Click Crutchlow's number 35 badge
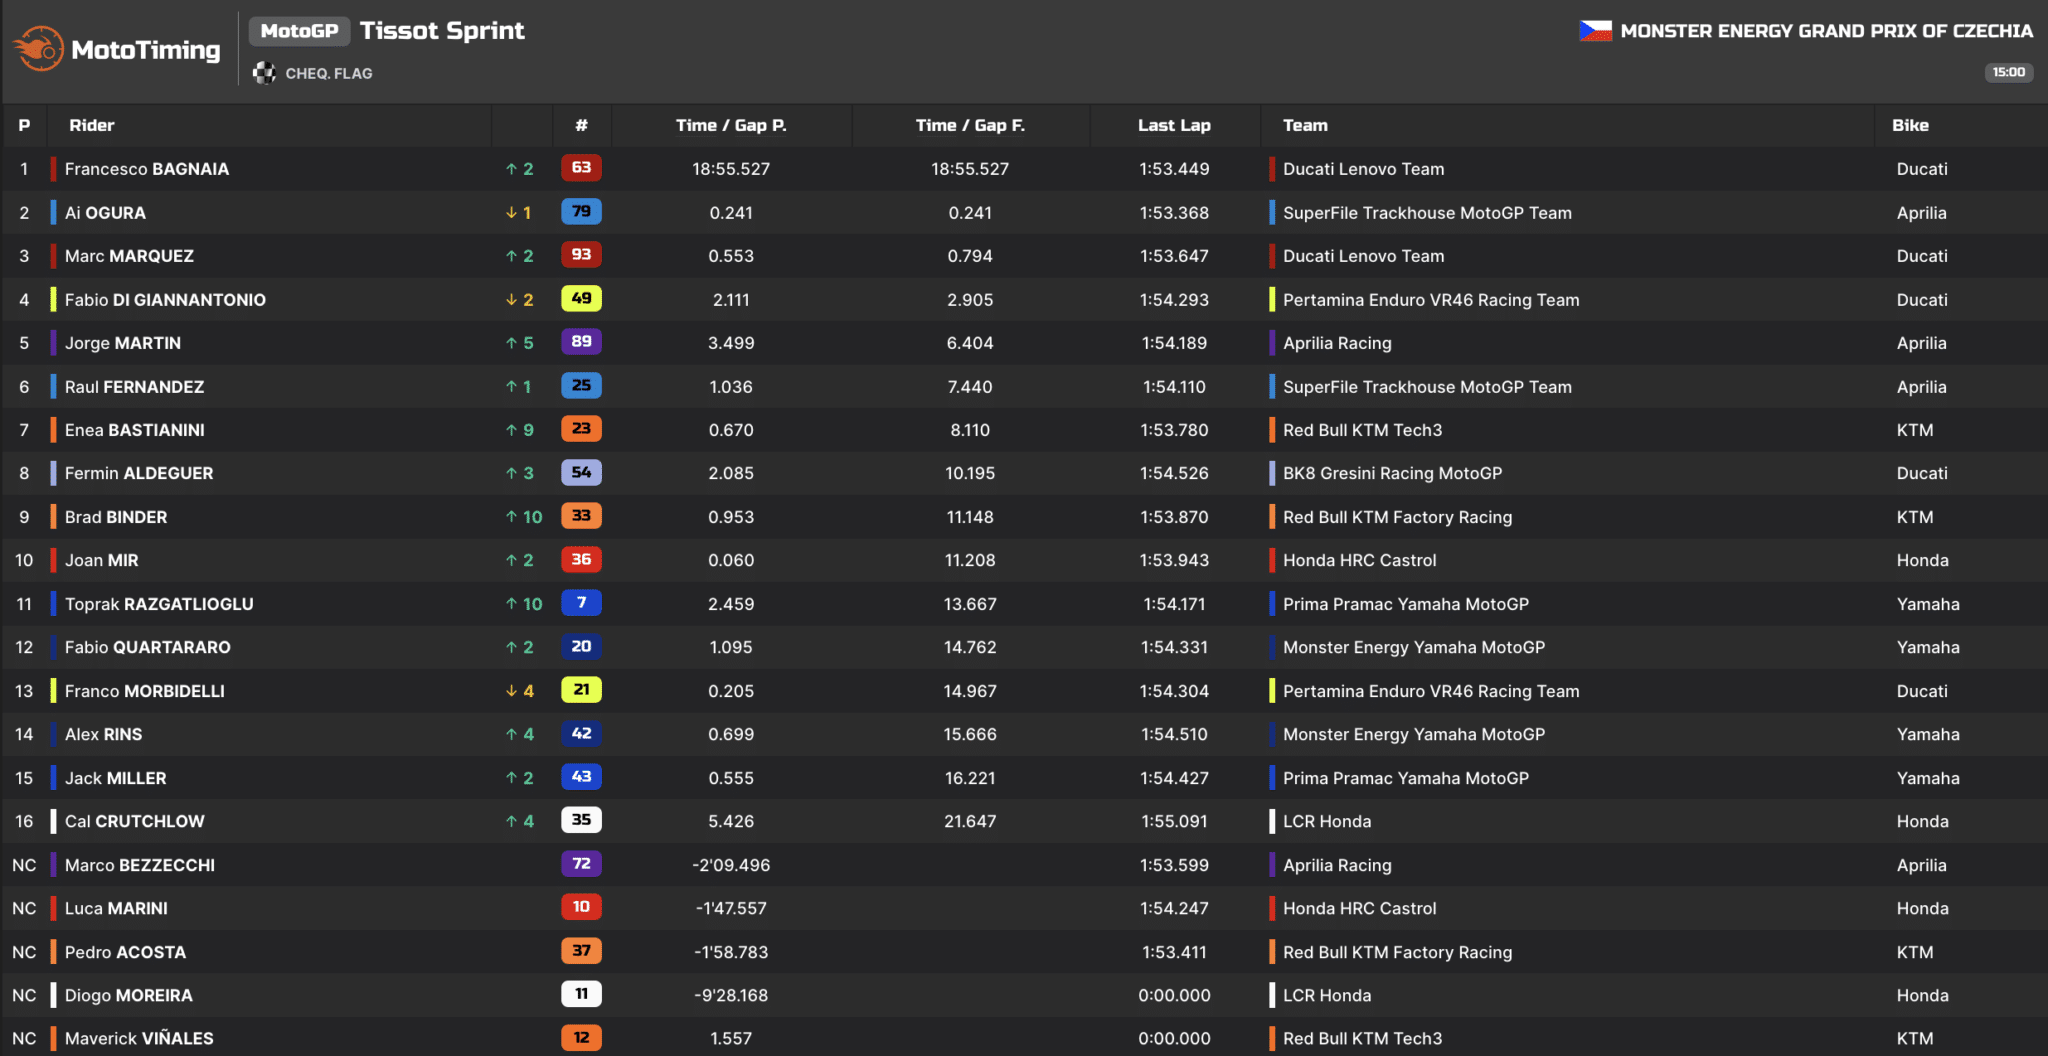Viewport: 2048px width, 1056px height. (581, 821)
